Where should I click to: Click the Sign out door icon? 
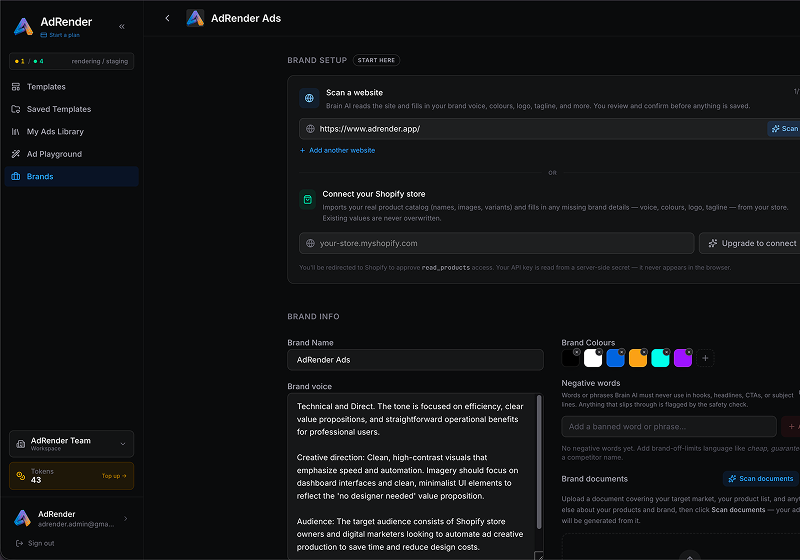click(19, 544)
